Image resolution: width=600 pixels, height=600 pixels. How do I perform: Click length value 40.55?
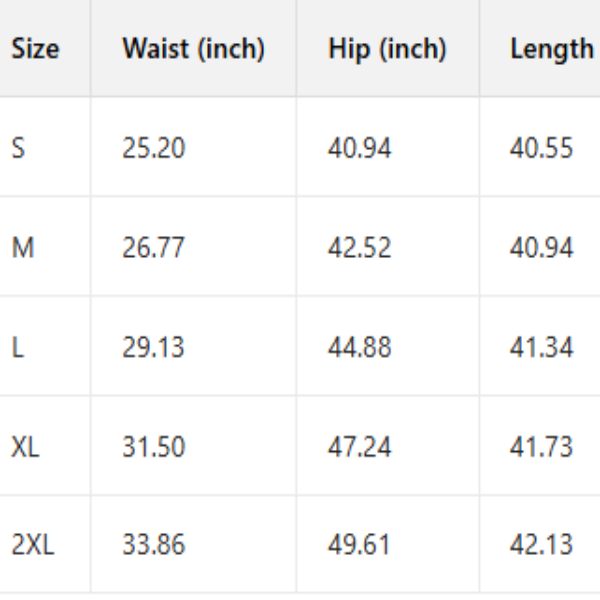541,149
